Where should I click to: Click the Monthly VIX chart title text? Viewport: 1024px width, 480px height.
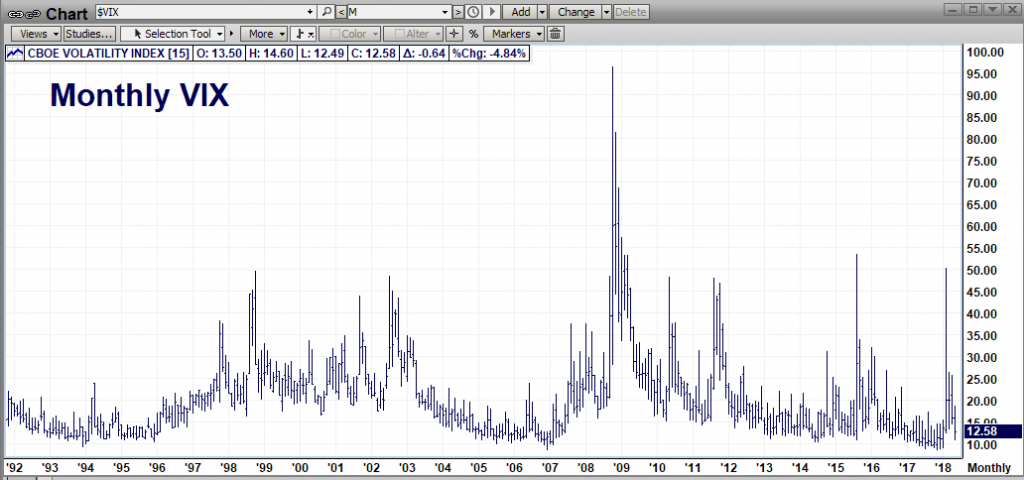(140, 96)
